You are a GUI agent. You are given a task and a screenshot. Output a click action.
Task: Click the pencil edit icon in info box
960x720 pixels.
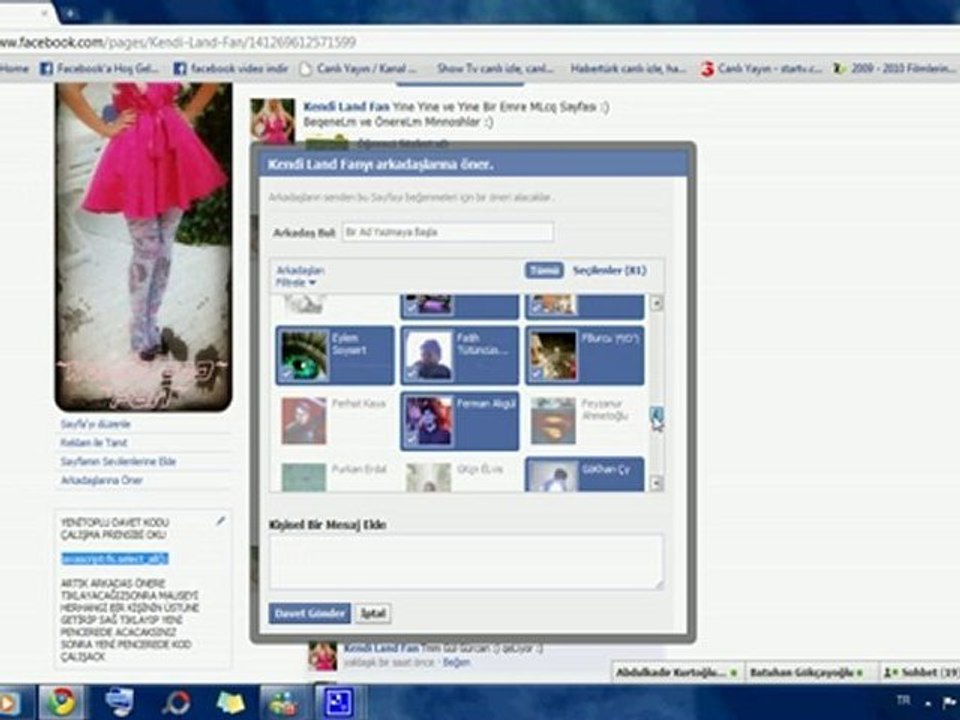(x=220, y=521)
